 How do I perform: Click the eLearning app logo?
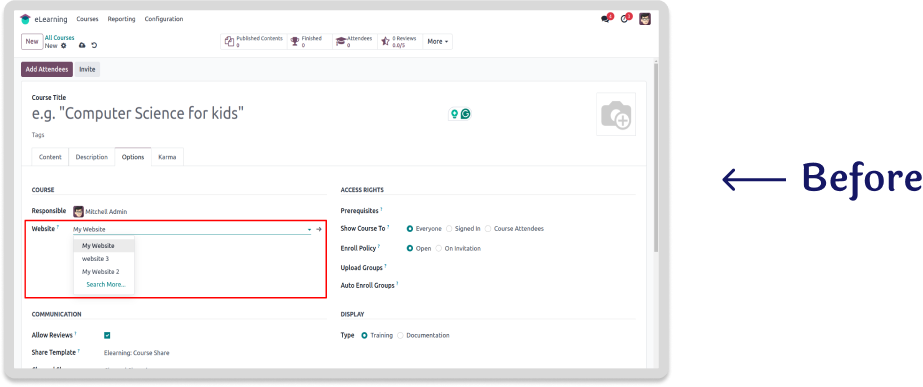pos(25,19)
